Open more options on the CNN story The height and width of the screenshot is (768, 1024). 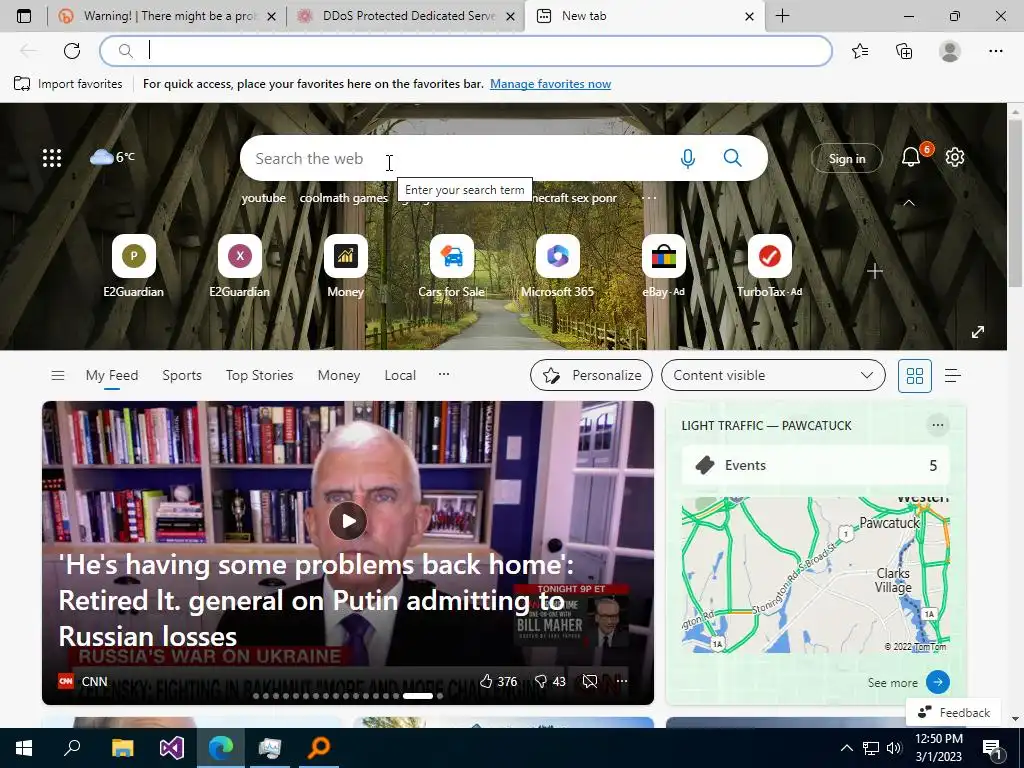622,681
